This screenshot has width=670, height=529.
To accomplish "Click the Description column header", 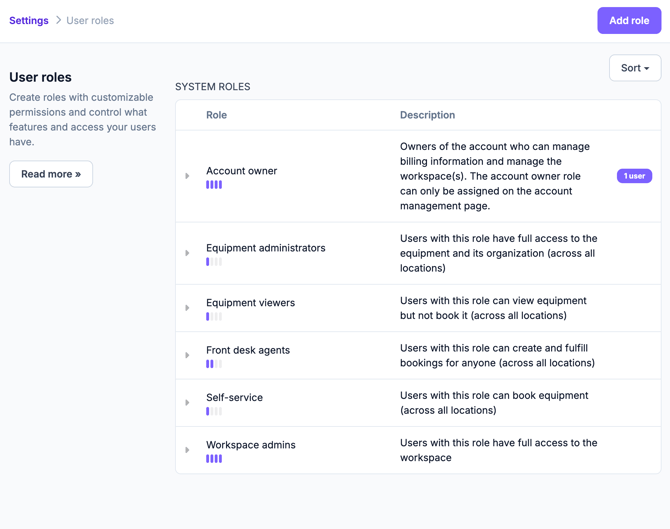I will 427,115.
